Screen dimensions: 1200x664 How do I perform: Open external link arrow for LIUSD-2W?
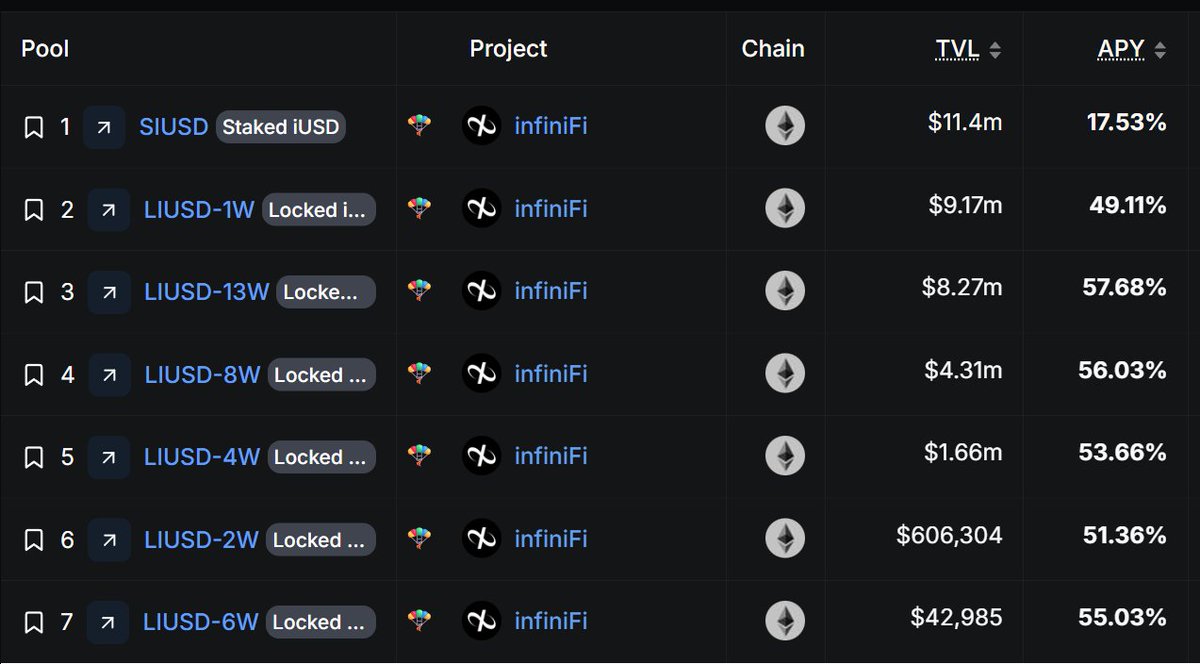[x=109, y=540]
